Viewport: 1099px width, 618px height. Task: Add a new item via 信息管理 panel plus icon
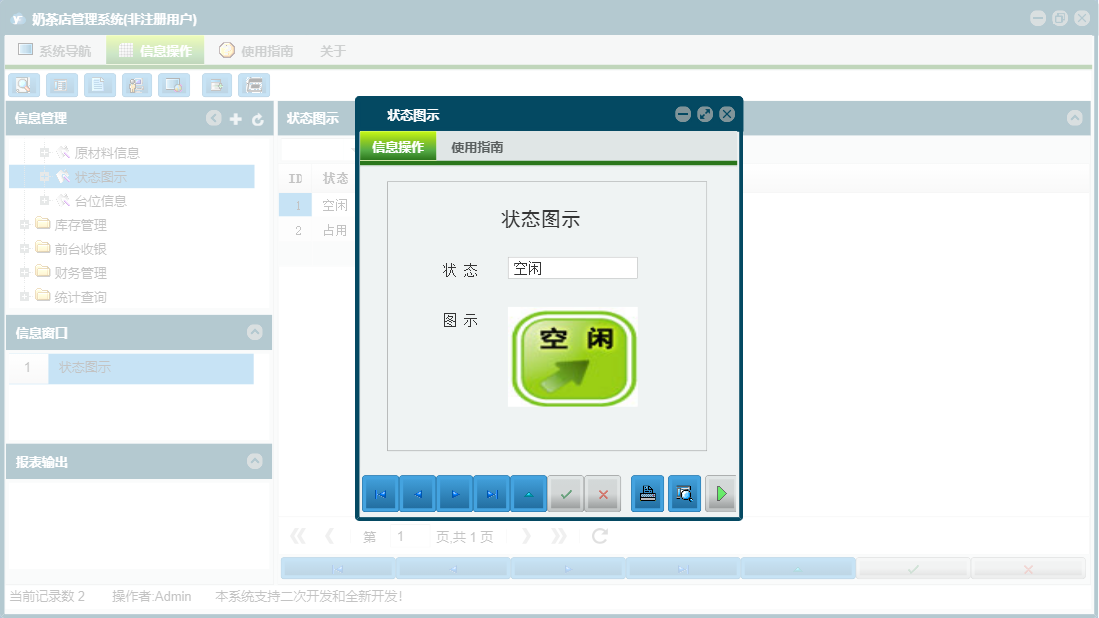pyautogui.click(x=233, y=118)
